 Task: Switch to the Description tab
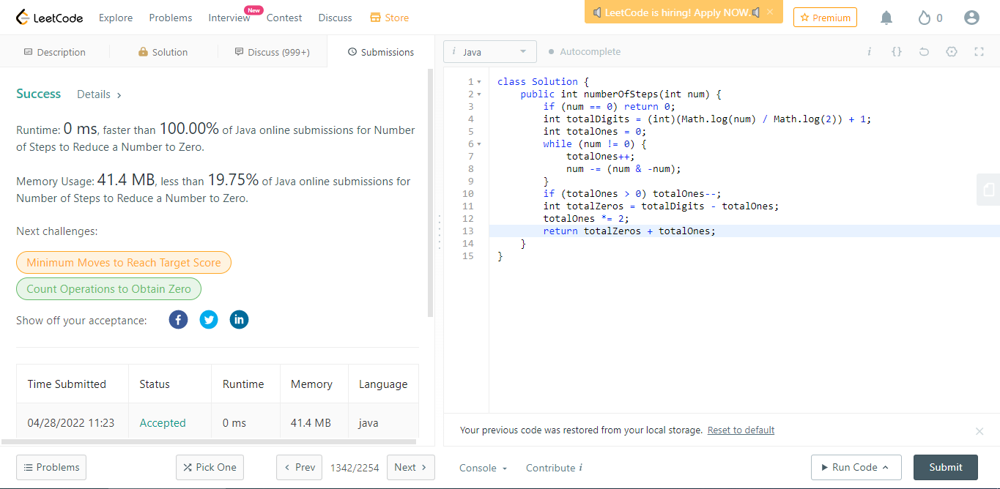[x=54, y=52]
